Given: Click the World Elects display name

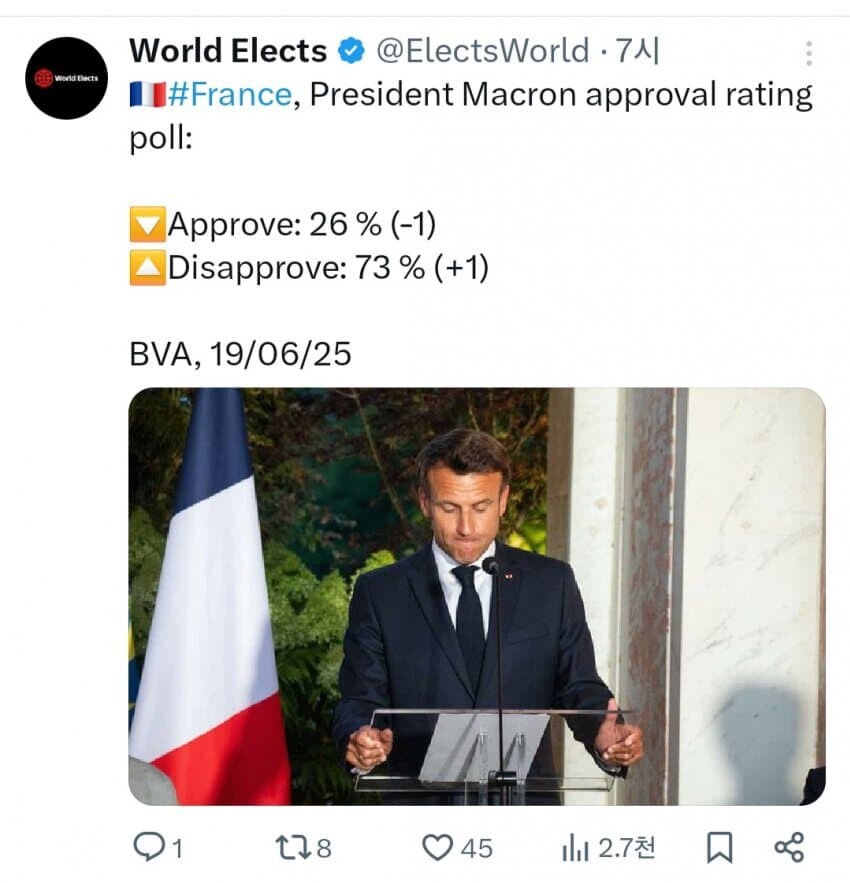Looking at the screenshot, I should click(228, 51).
